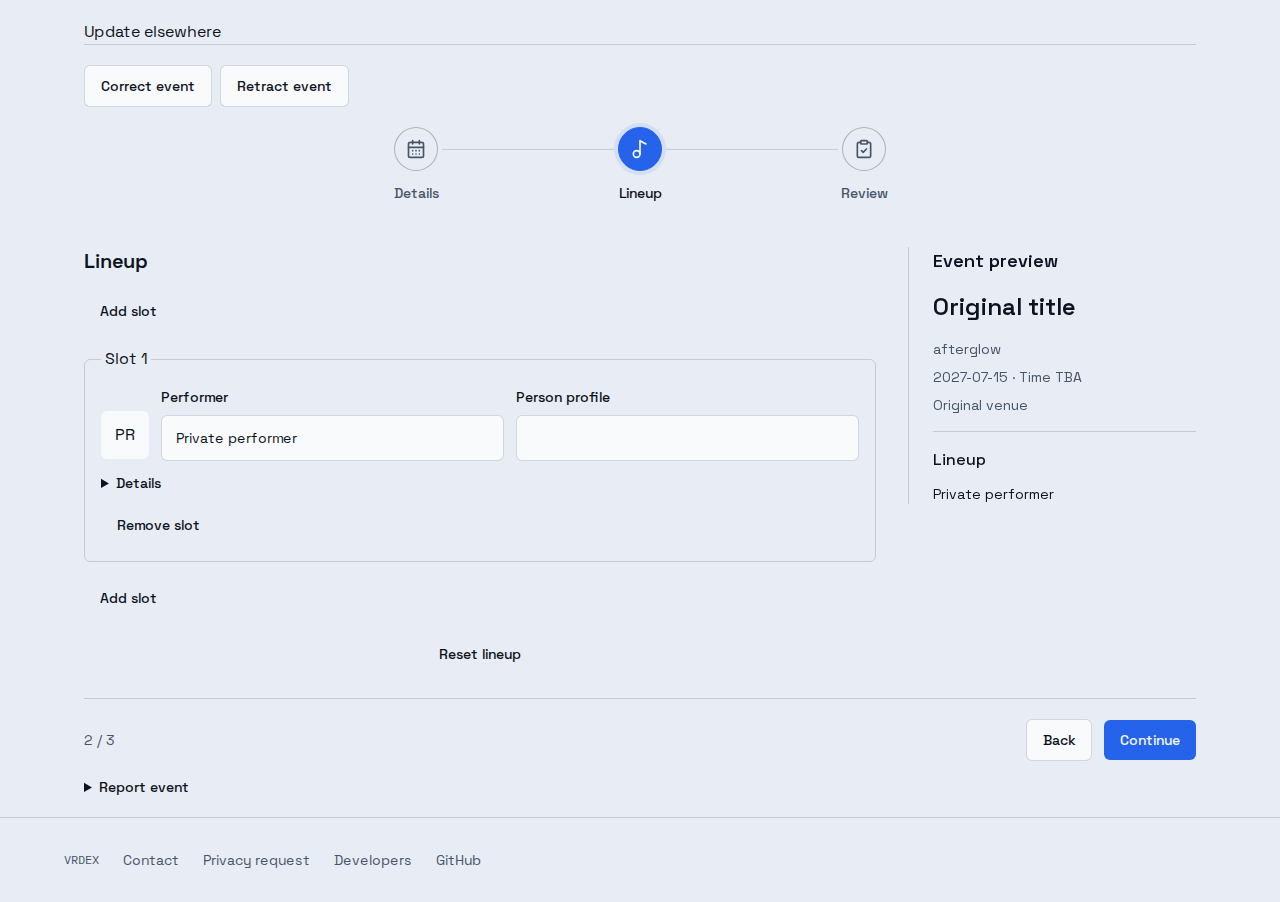Screen dimensions: 1280x902
Task: Open the Privacy request link
Action: pyautogui.click(x=256, y=860)
